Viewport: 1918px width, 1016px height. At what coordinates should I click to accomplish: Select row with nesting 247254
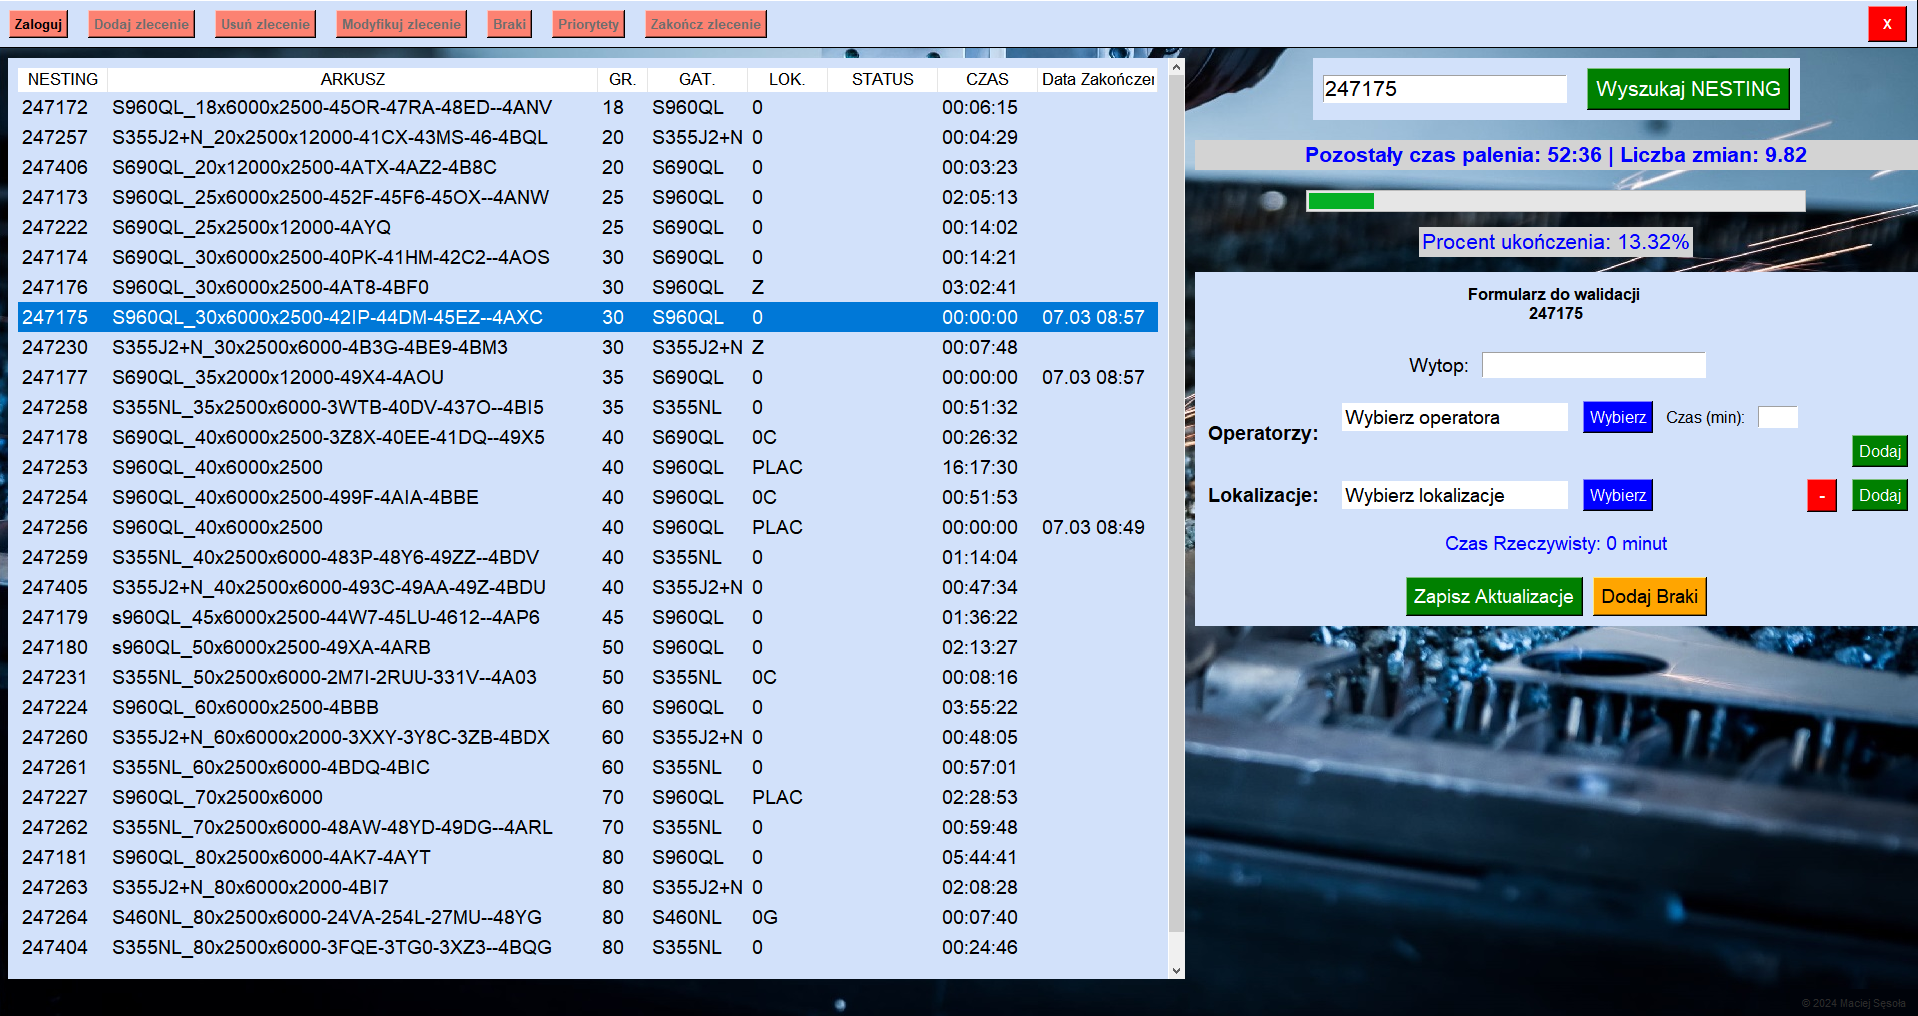(x=588, y=497)
